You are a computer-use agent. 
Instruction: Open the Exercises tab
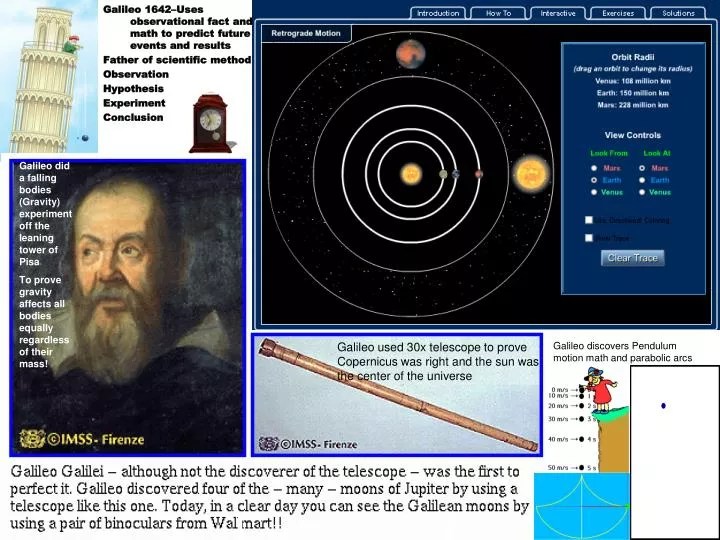[618, 13]
